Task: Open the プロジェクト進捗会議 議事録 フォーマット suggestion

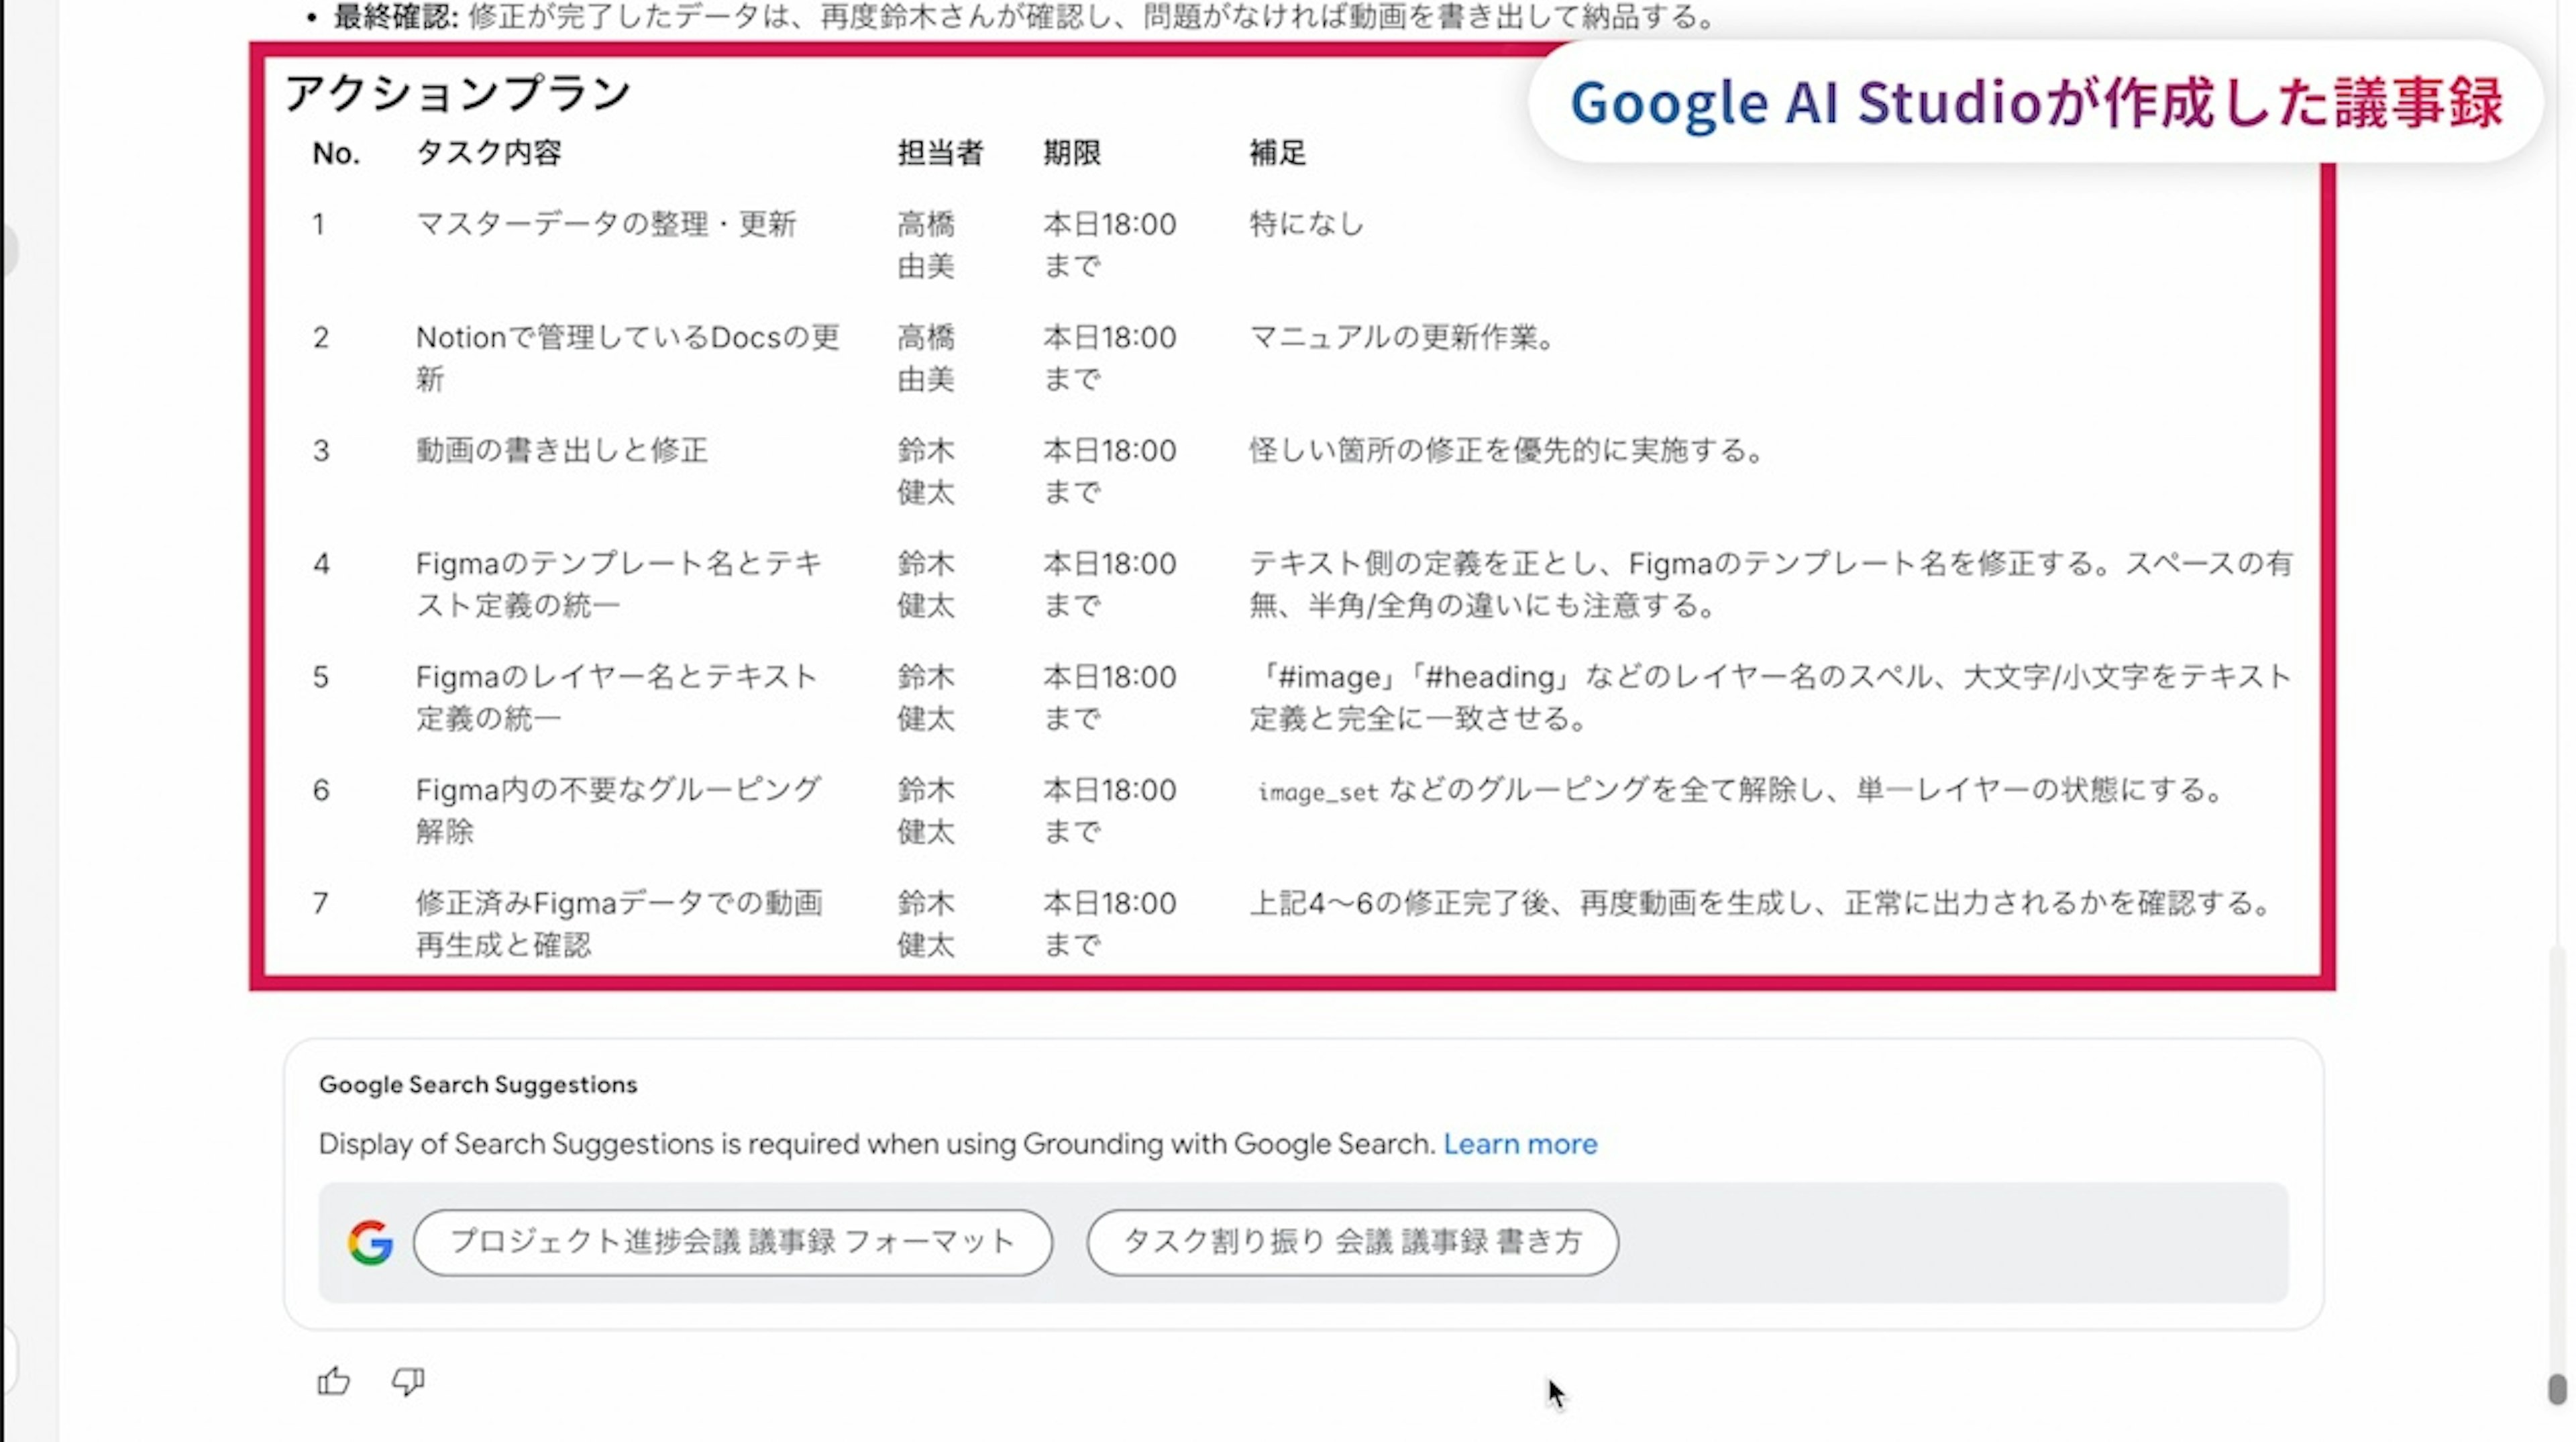Action: click(x=732, y=1242)
